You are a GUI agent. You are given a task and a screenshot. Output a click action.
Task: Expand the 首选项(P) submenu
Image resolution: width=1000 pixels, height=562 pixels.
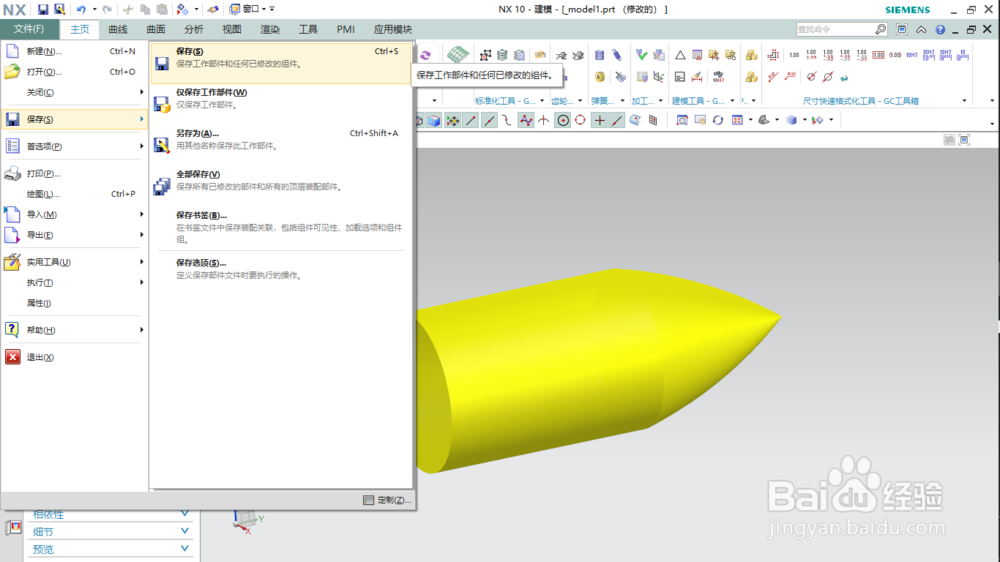tap(74, 146)
